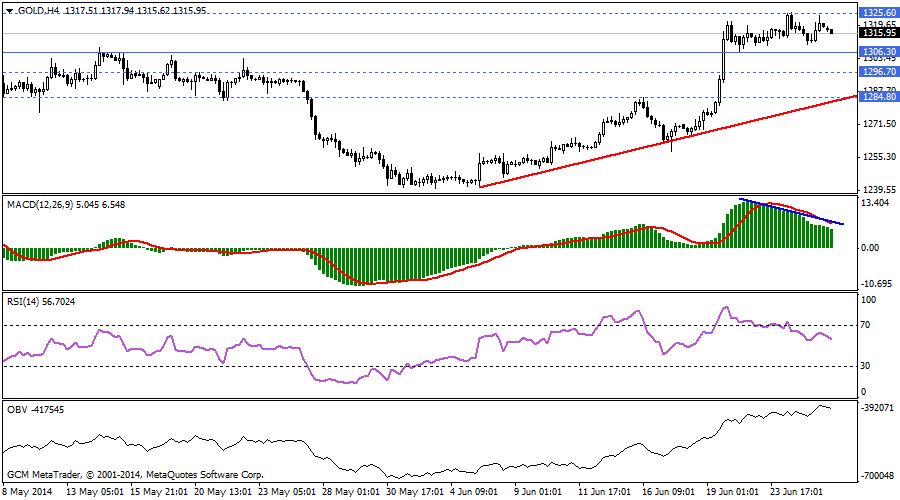Click the 15 May 21:01 time label
Image resolution: width=900 pixels, height=500 pixels.
(x=158, y=492)
